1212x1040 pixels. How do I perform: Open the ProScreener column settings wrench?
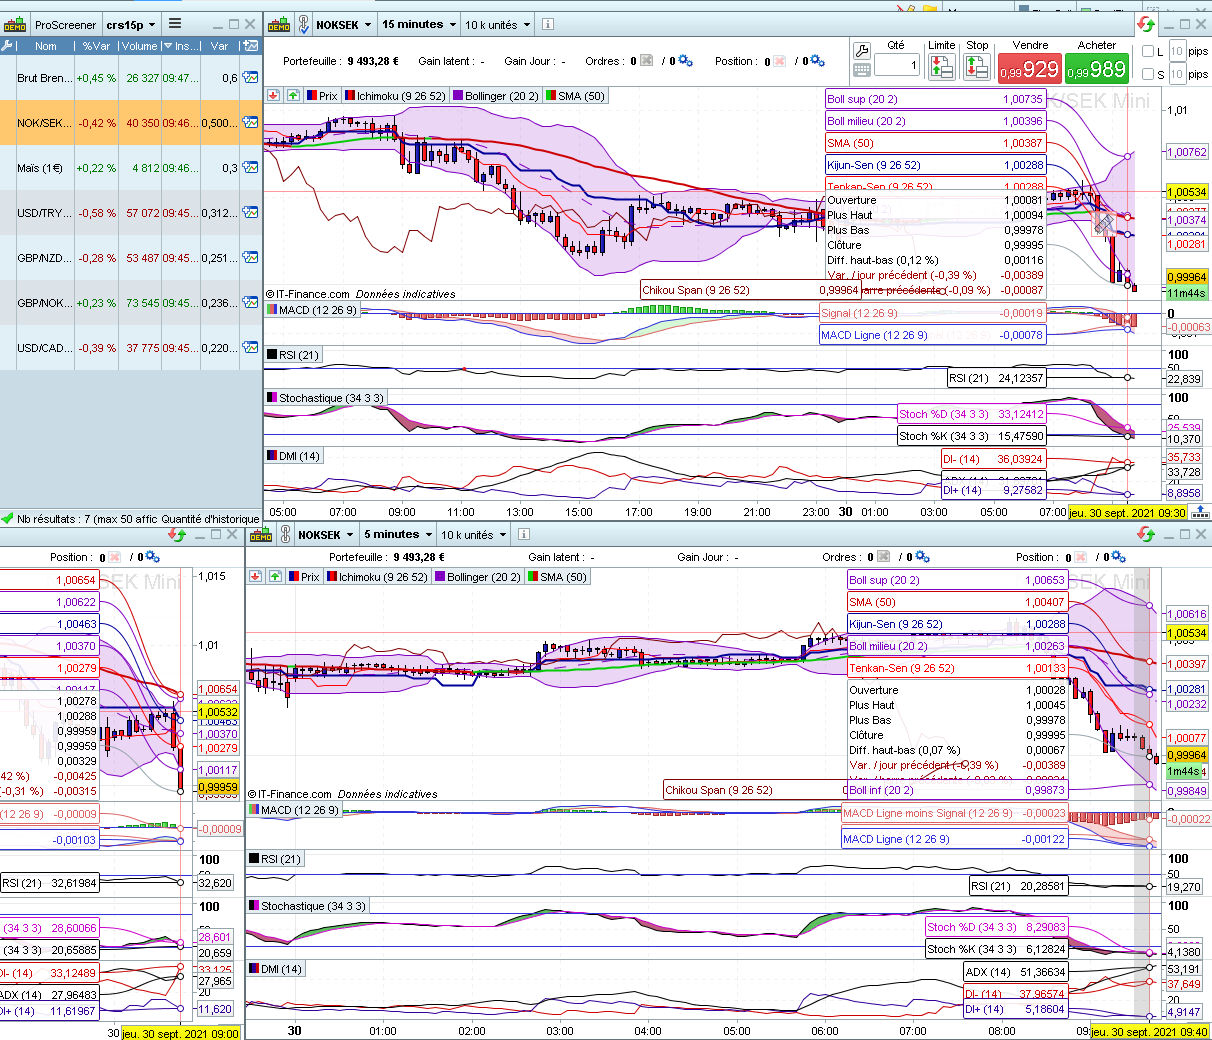(x=7, y=46)
